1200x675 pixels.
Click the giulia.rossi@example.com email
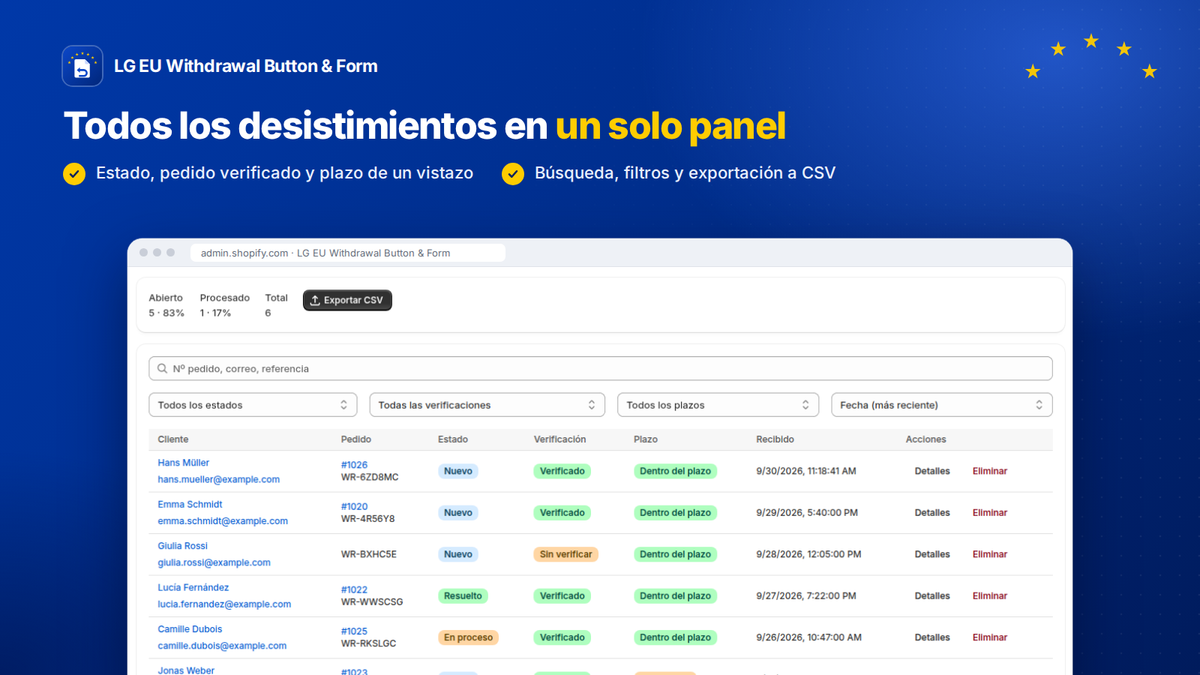click(214, 563)
